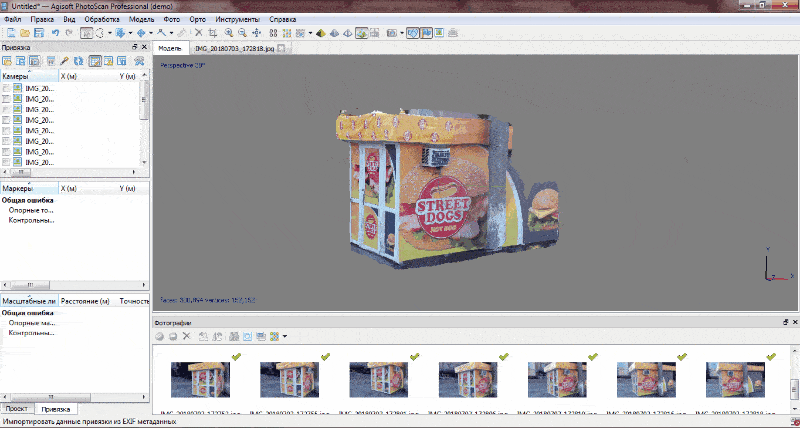Open reference Settings tools icon

(139, 61)
